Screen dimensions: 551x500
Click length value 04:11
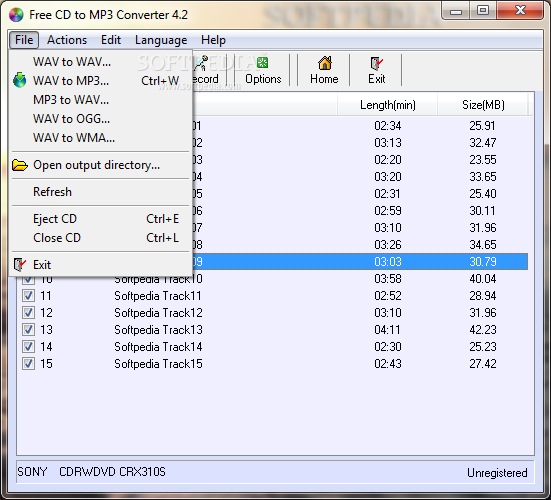tap(387, 330)
